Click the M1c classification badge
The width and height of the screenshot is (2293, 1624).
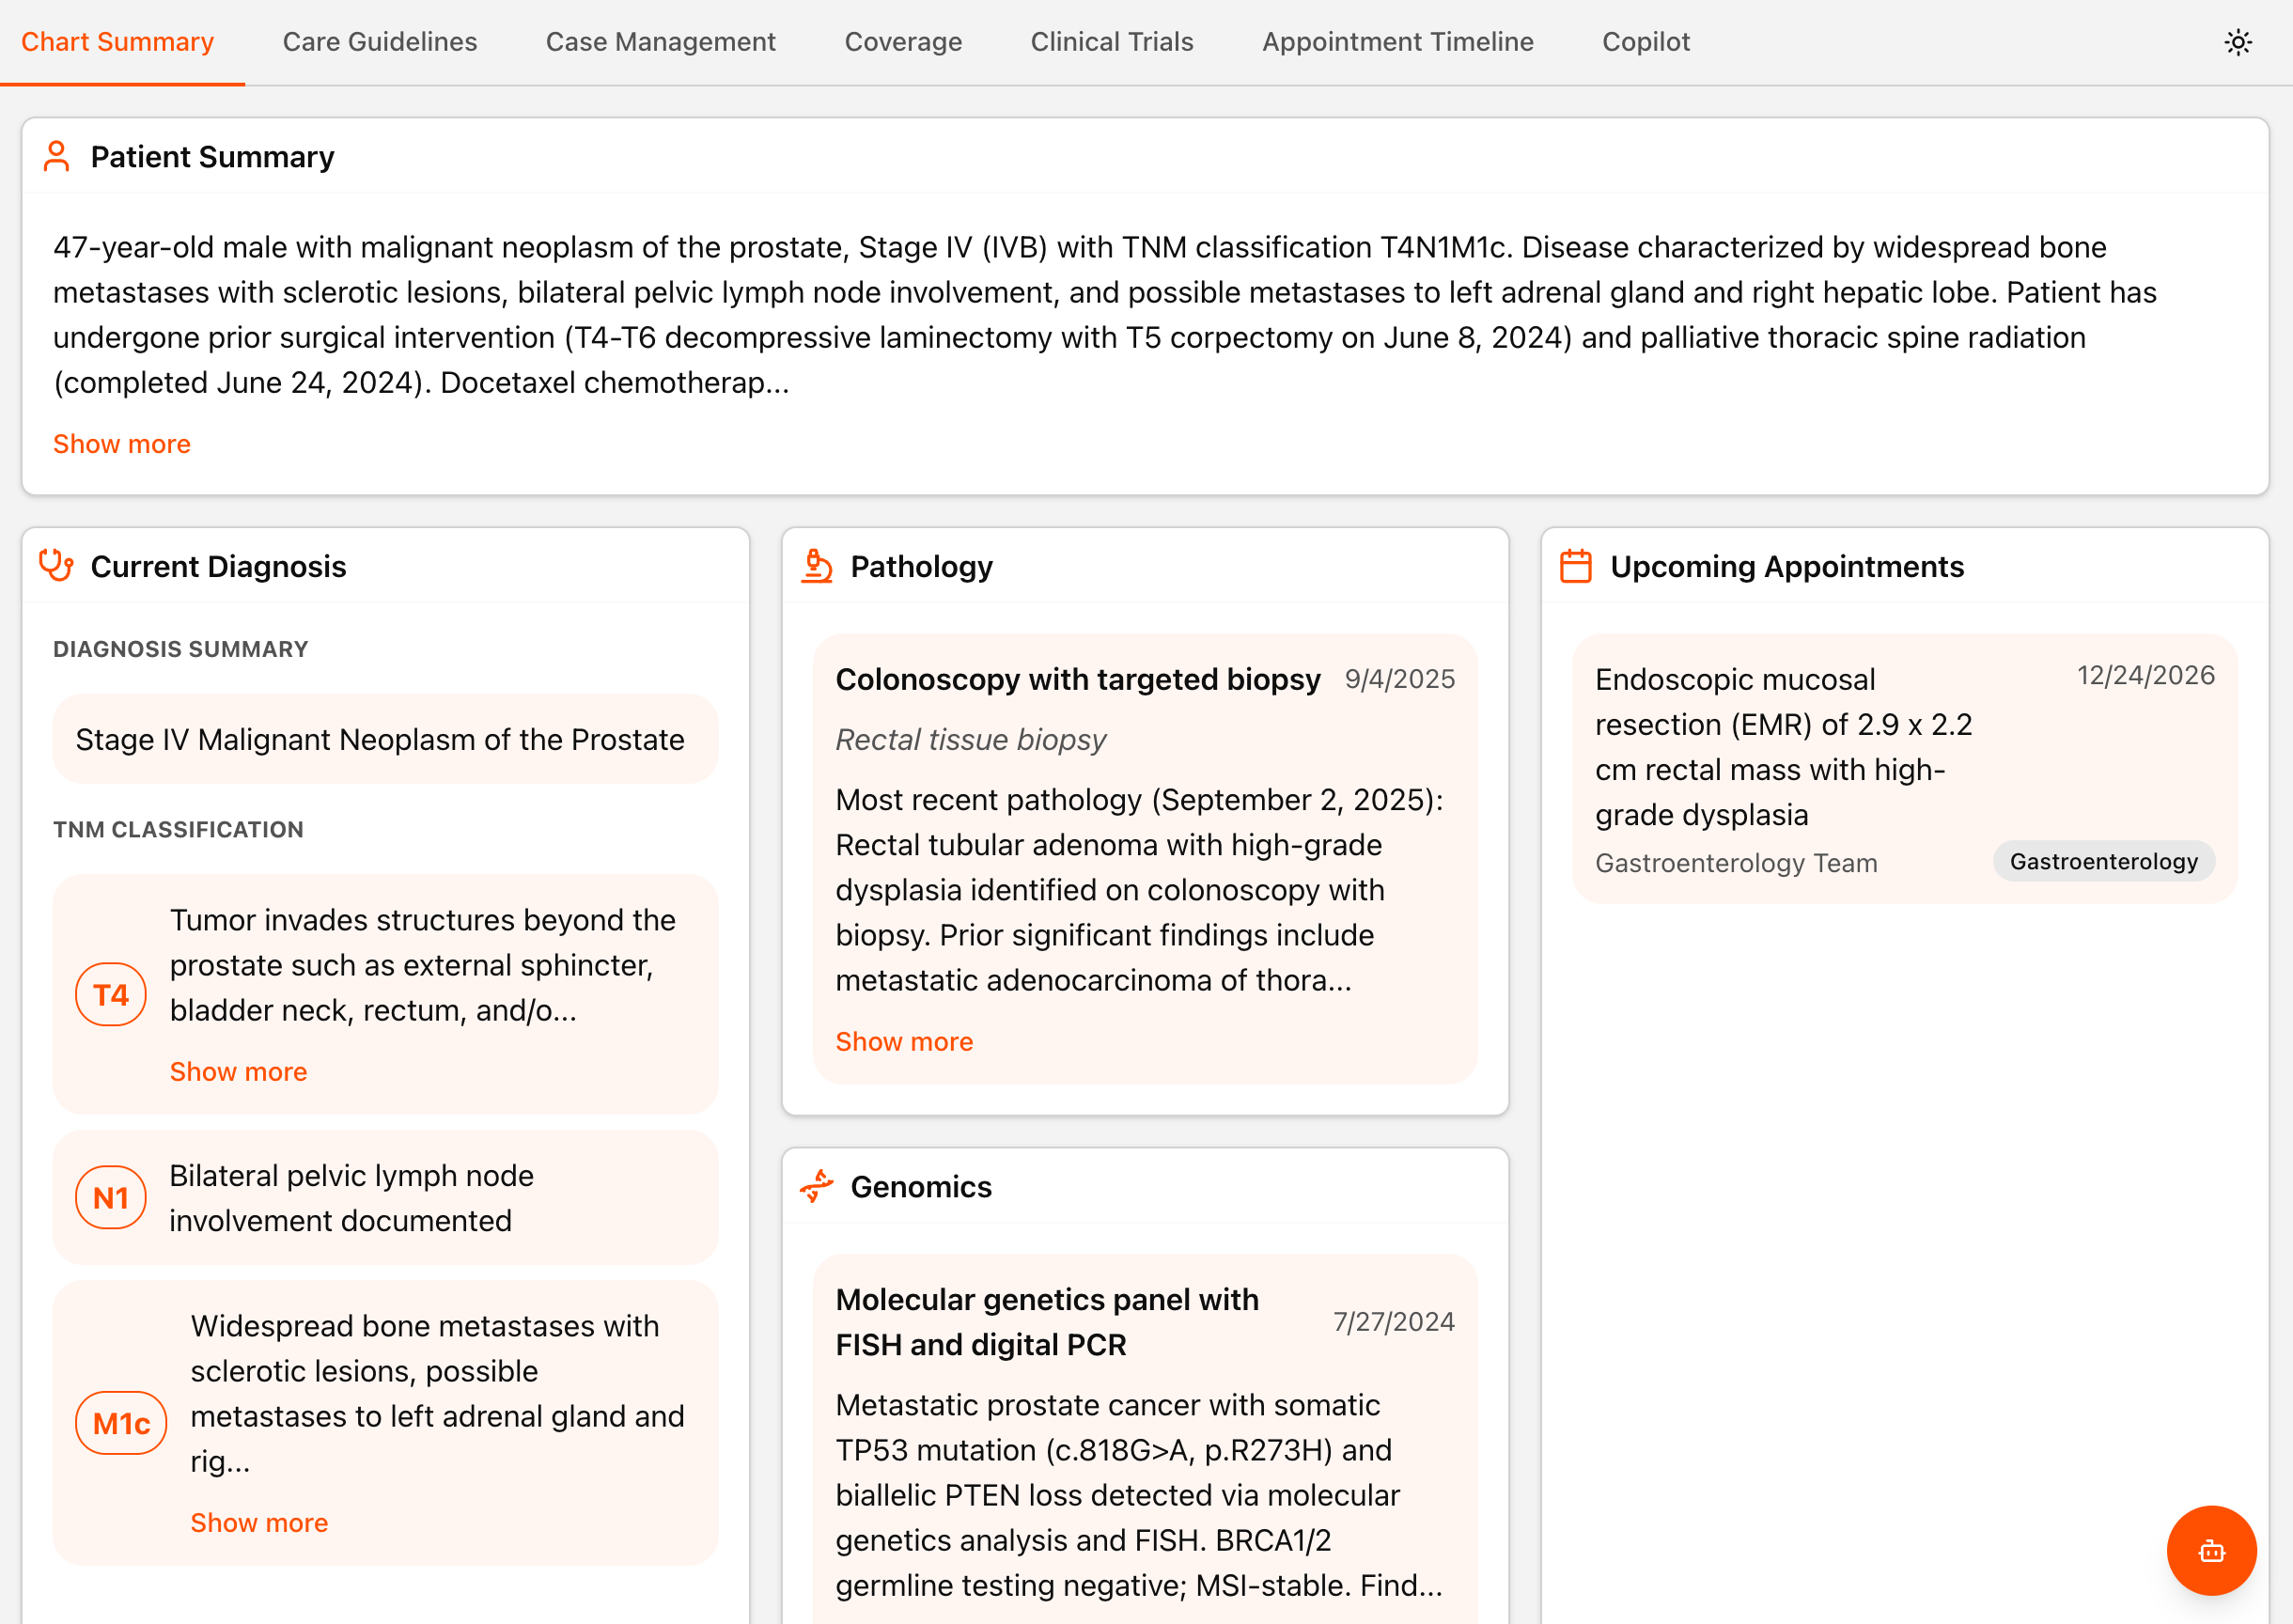pyautogui.click(x=122, y=1423)
